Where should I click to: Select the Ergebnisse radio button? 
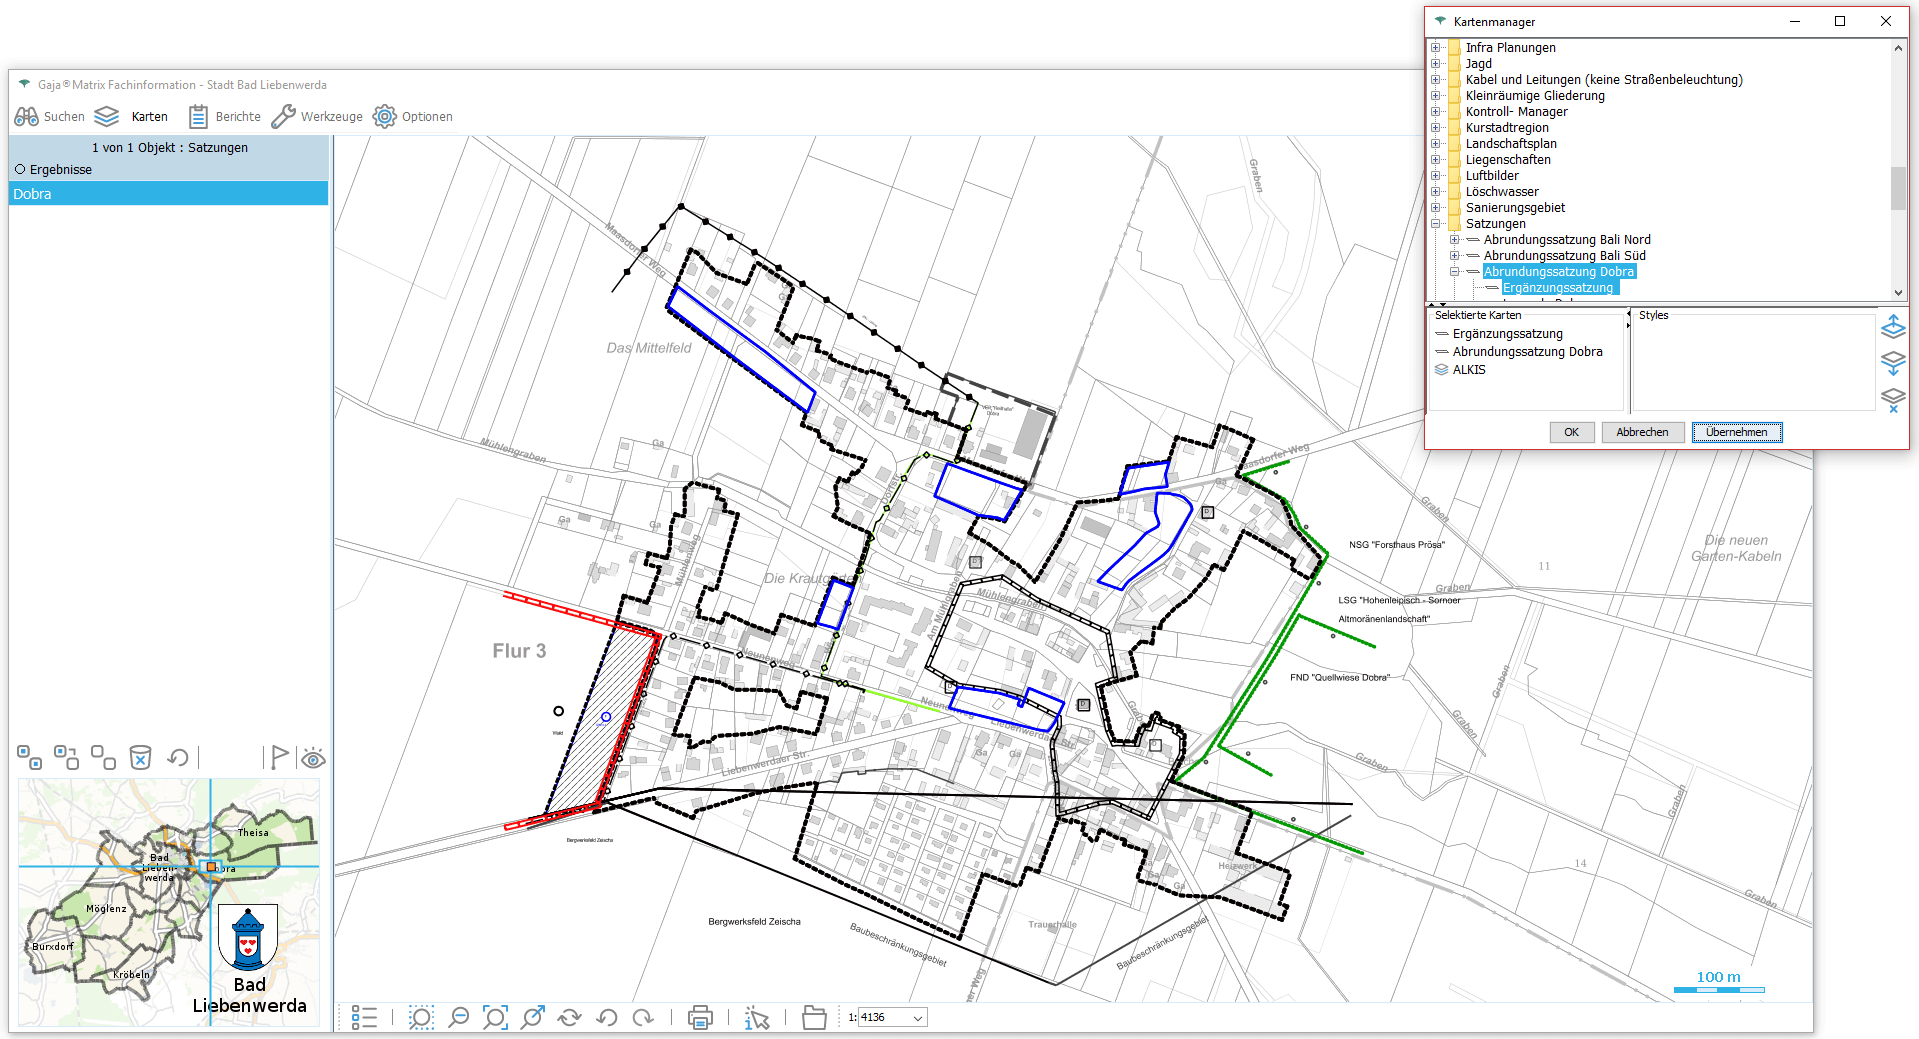click(x=20, y=170)
